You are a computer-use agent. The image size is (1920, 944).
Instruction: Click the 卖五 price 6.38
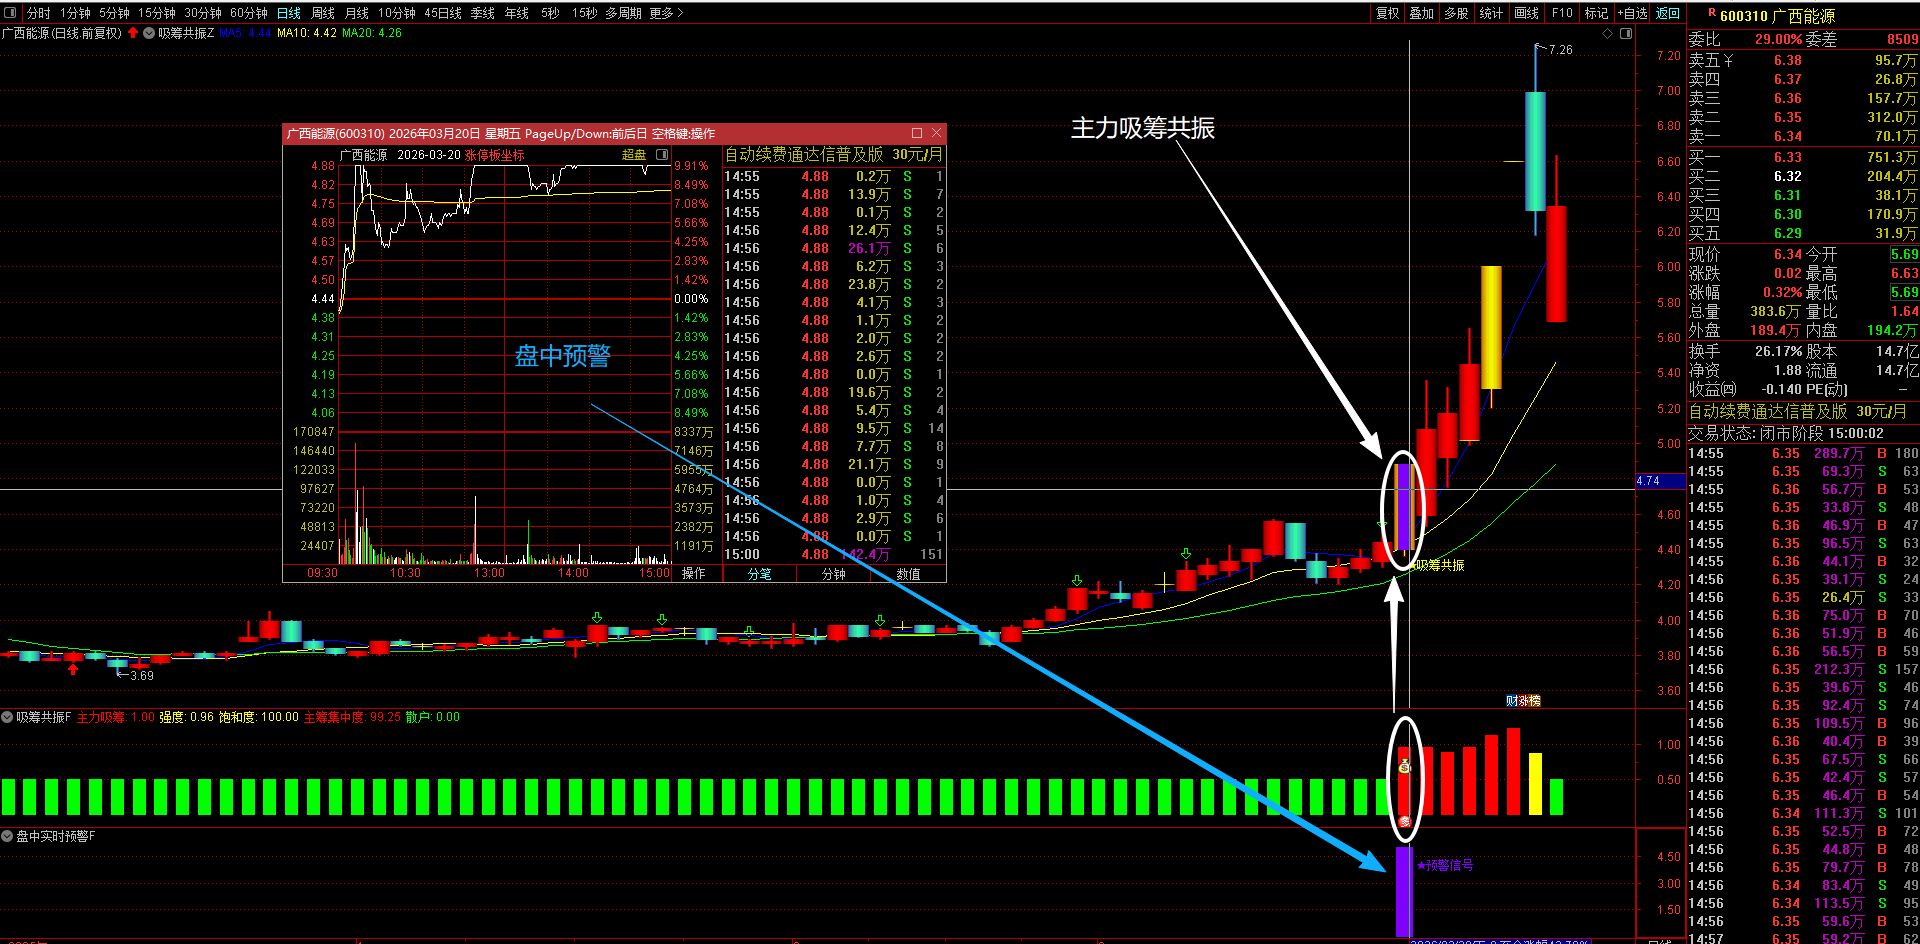pos(1788,61)
